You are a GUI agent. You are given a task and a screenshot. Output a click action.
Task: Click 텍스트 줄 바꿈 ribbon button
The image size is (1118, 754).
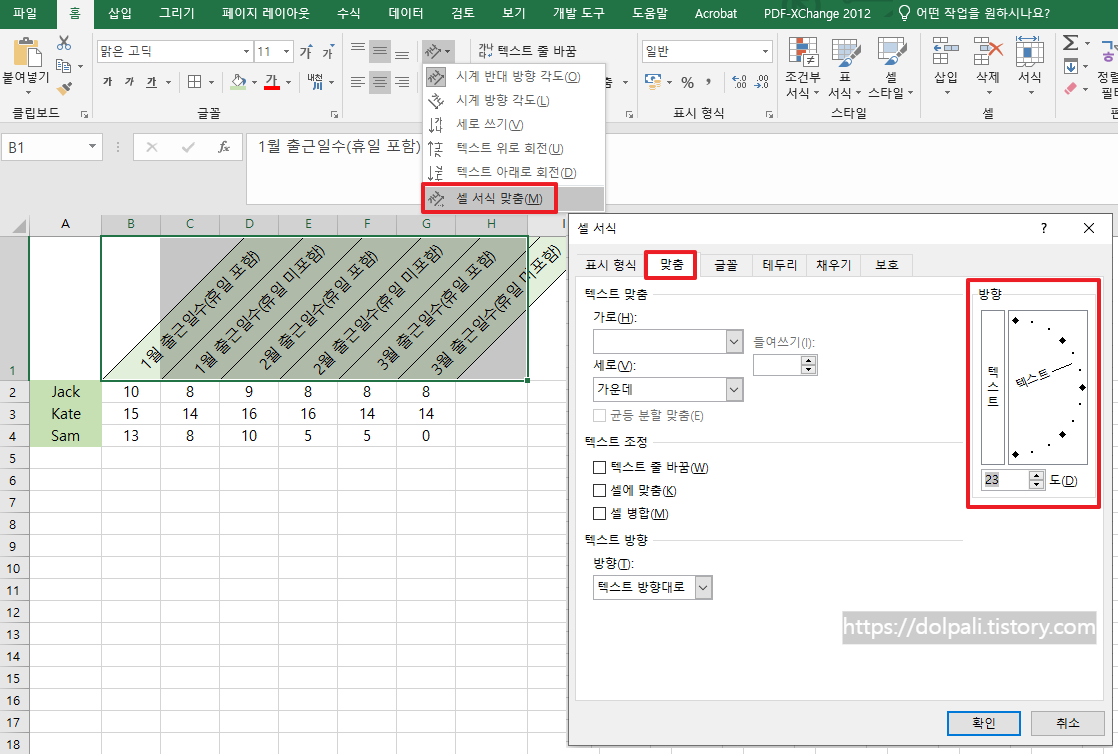(x=527, y=51)
